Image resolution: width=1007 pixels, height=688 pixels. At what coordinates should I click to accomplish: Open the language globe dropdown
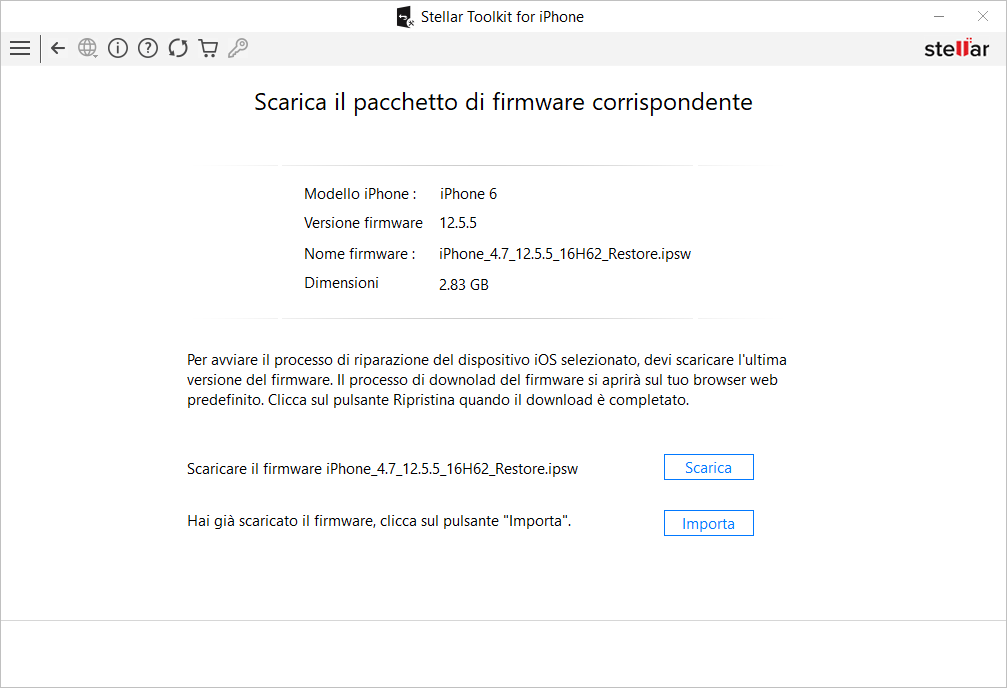(88, 48)
